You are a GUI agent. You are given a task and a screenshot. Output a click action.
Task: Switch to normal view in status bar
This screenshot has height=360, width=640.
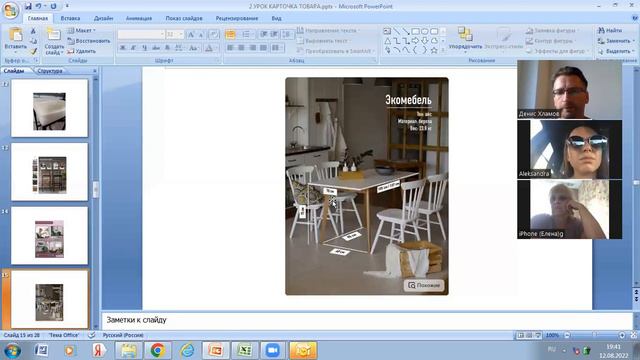click(x=520, y=335)
